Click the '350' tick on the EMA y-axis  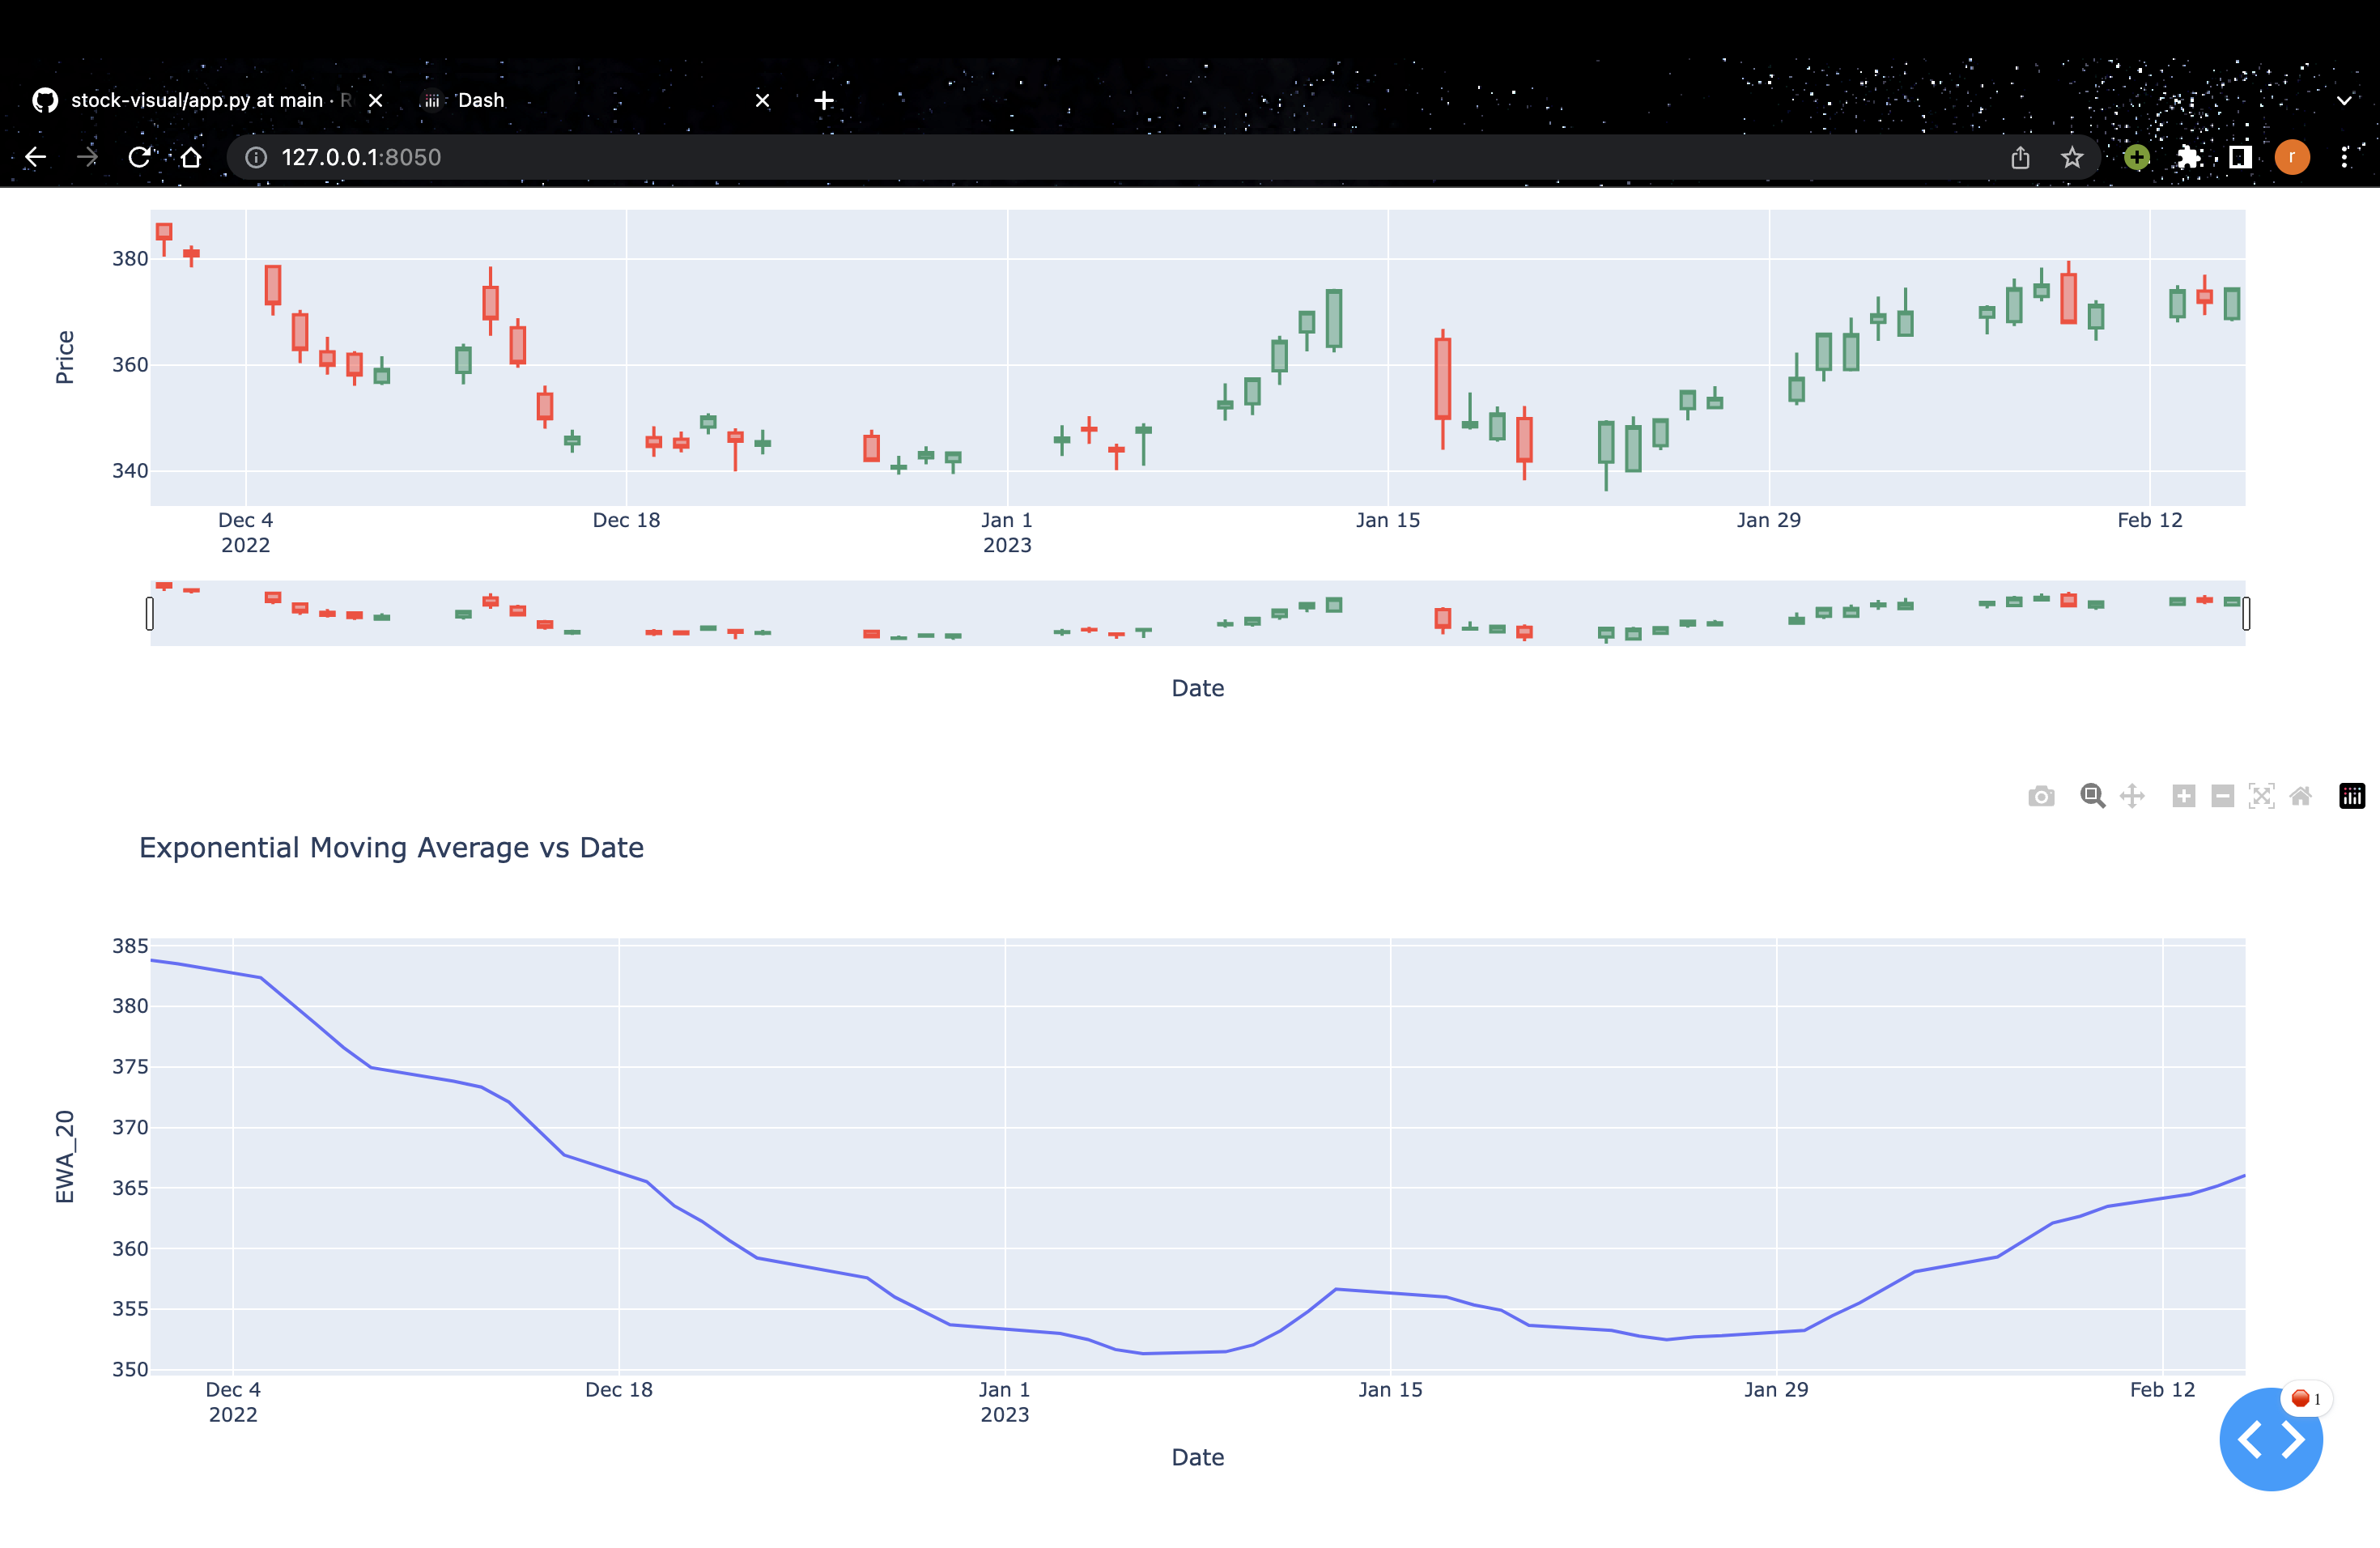click(130, 1370)
